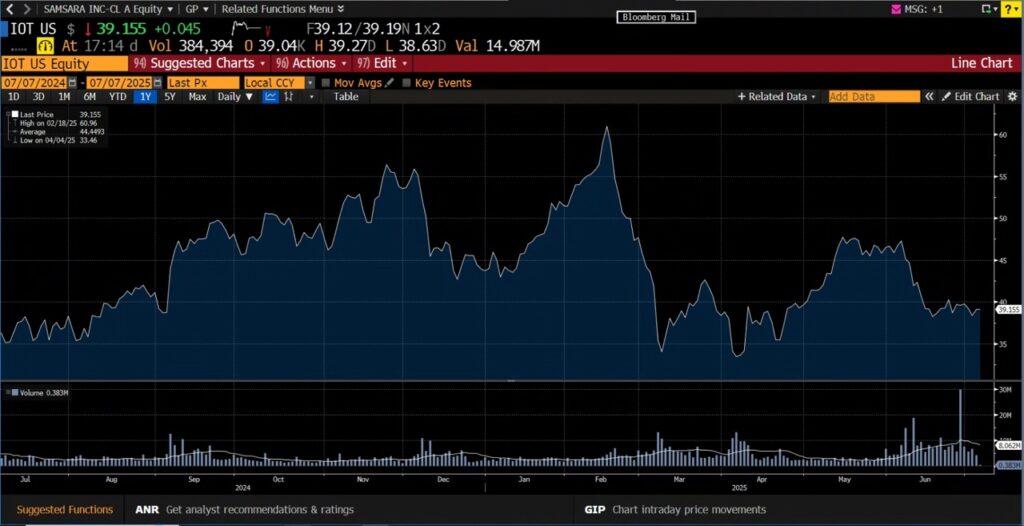Select the 3D time range
The width and height of the screenshot is (1024, 526).
pos(39,97)
